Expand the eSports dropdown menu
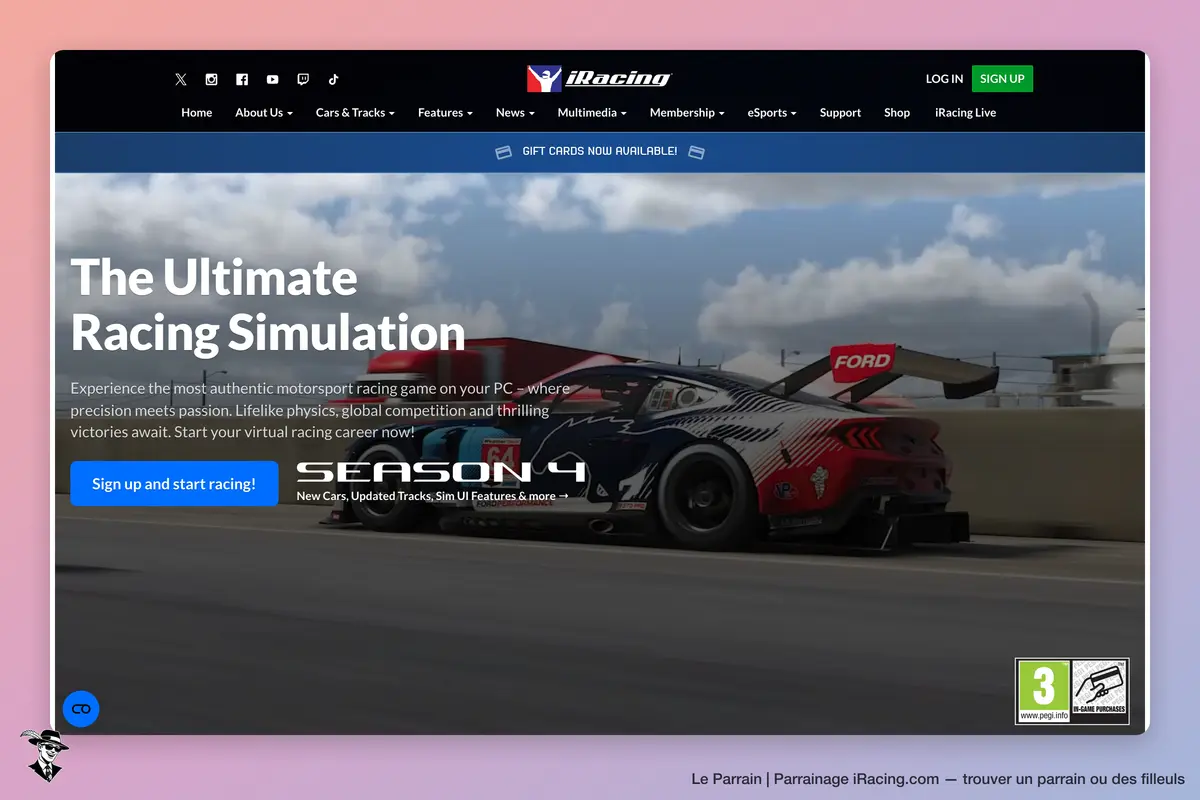 pos(772,113)
